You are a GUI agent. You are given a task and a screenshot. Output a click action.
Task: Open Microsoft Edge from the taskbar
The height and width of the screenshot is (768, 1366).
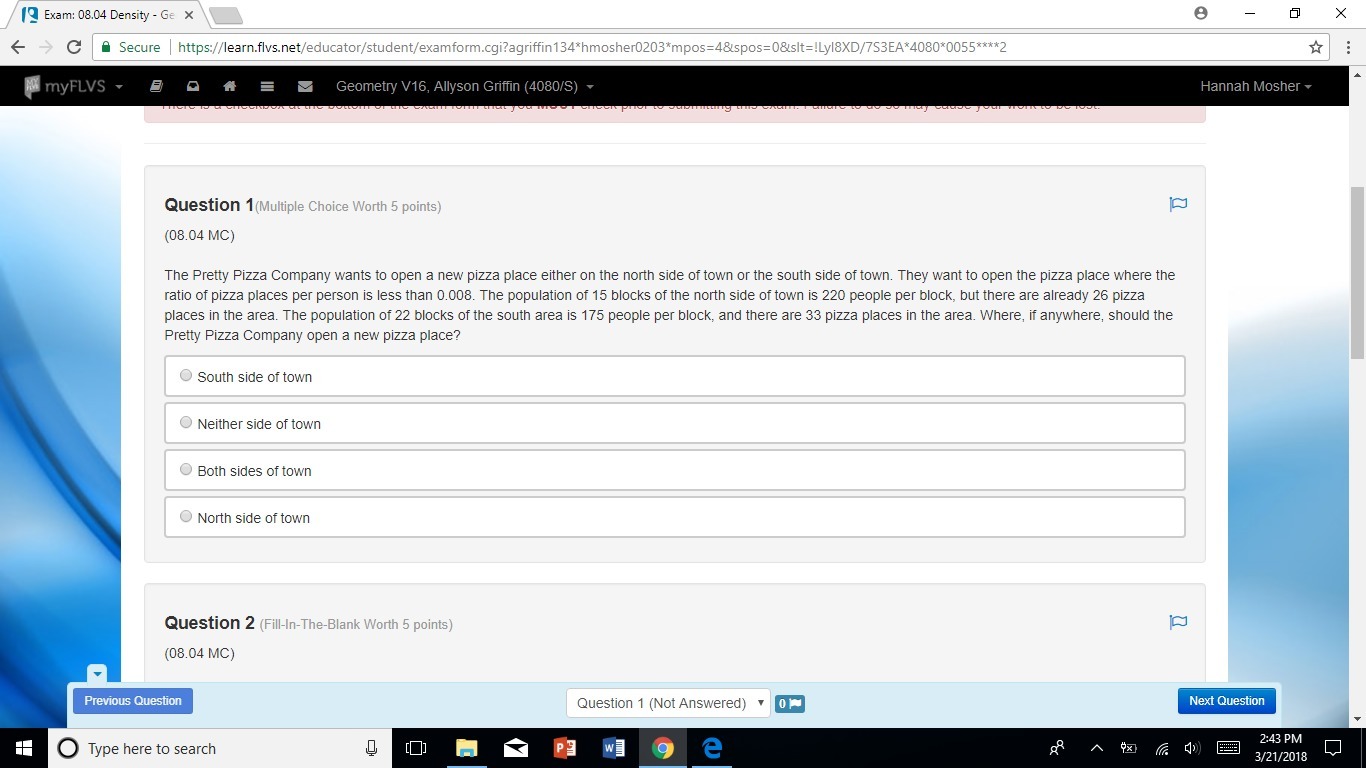[x=712, y=748]
